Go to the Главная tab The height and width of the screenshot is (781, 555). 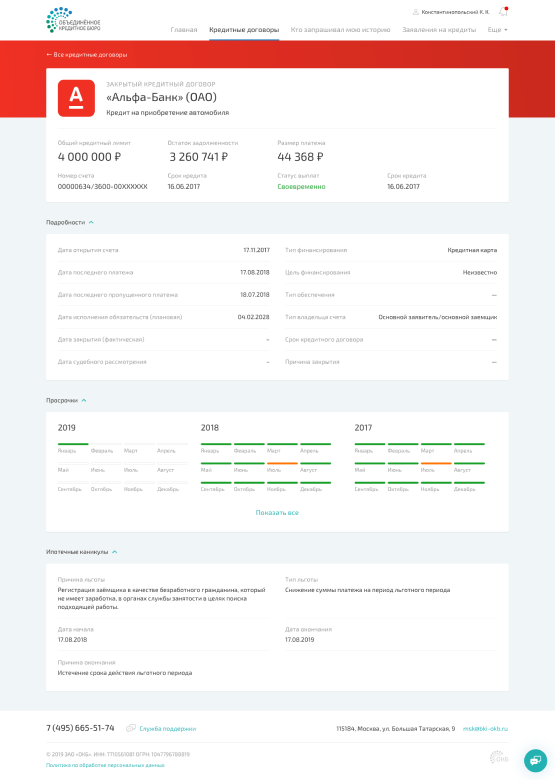[x=184, y=30]
